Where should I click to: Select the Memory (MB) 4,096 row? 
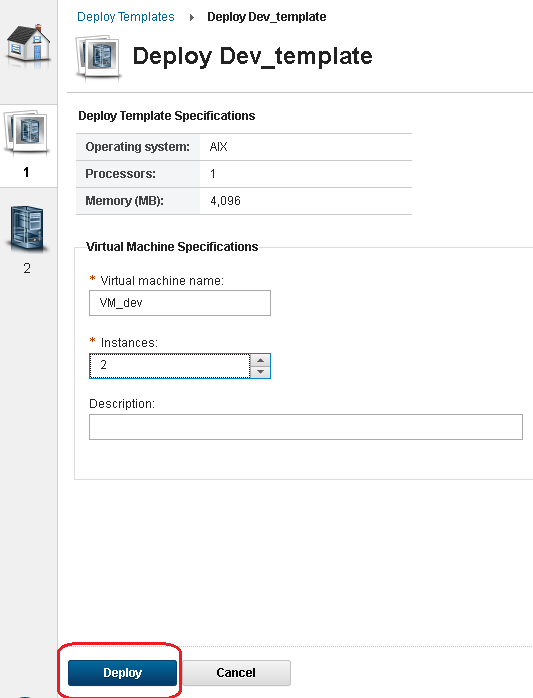pos(244,201)
